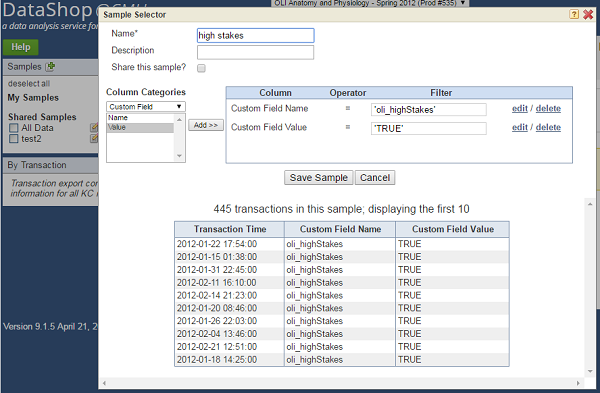
Task: Open the OLI Anatomy dataset dropdown
Action: click(x=370, y=3)
